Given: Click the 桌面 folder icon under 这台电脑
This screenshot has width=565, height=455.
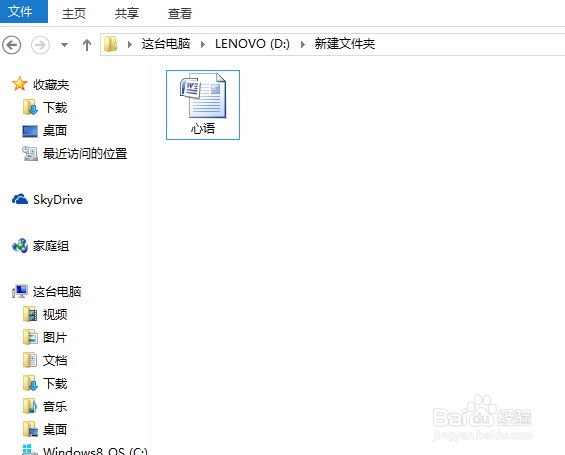Looking at the screenshot, I should point(30,429).
